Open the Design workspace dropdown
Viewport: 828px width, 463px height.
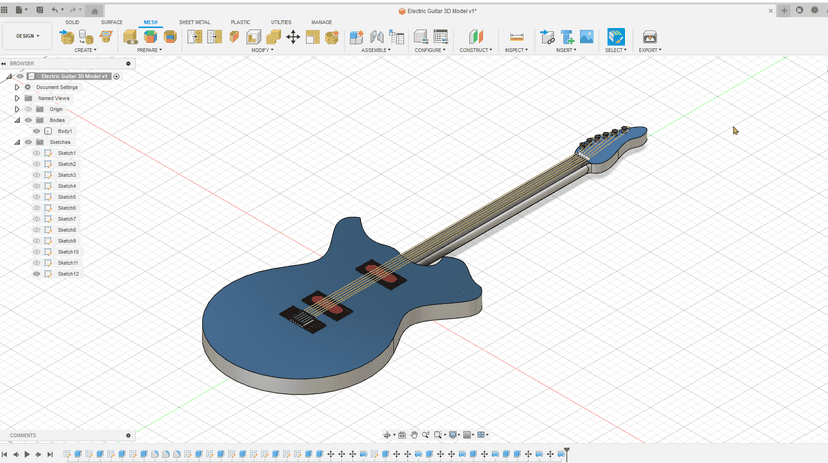26,36
